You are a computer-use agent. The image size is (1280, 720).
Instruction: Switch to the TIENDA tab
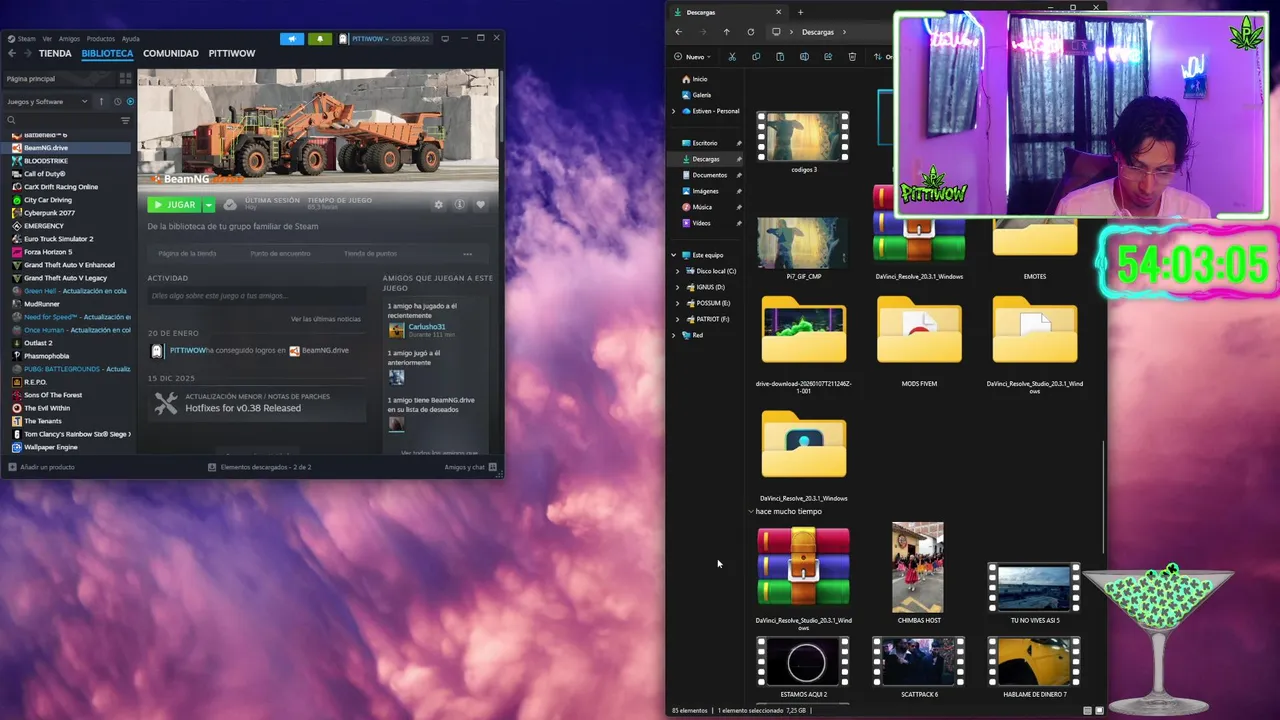click(55, 53)
